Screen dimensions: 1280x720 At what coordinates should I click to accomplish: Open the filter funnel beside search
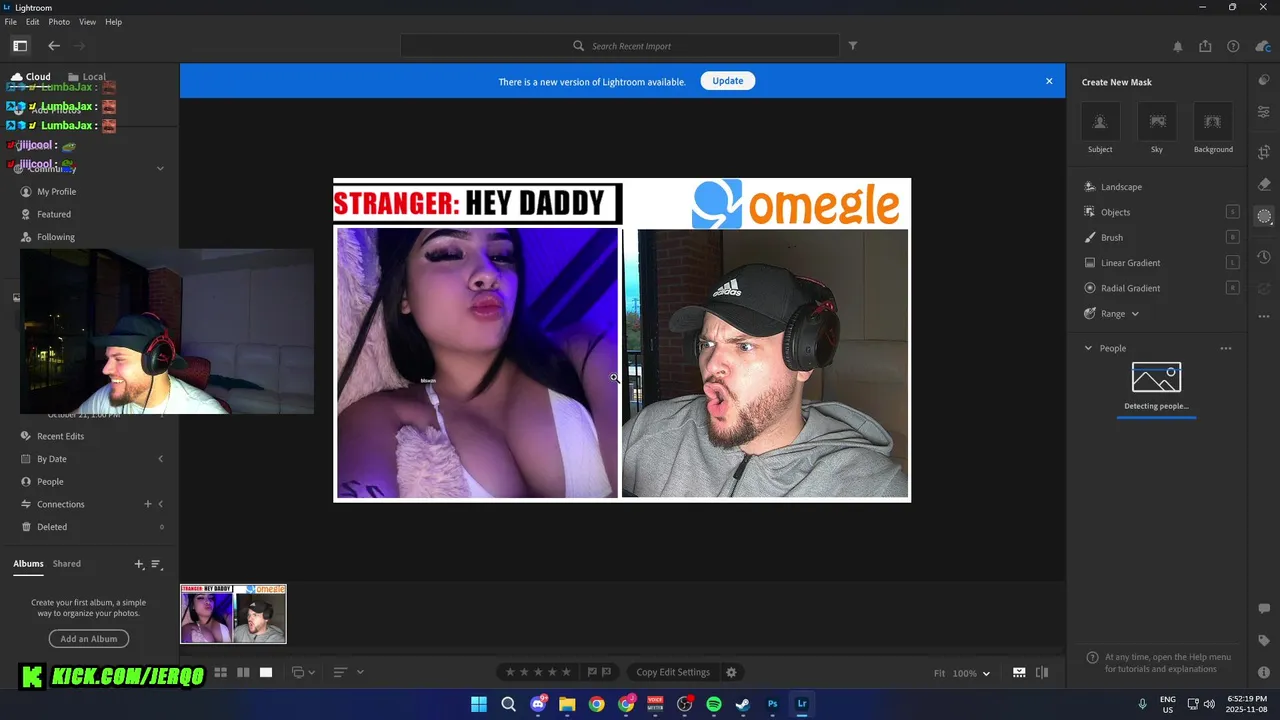pyautogui.click(x=853, y=46)
